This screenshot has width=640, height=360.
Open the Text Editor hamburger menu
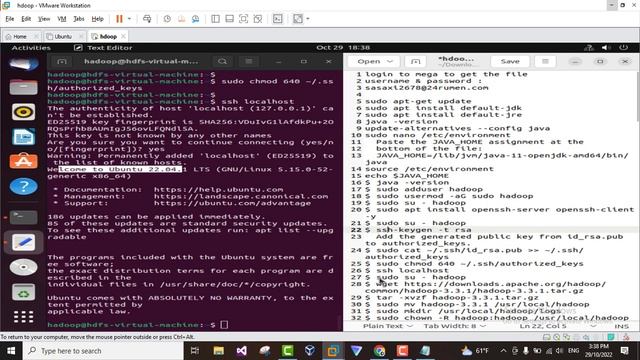[x=545, y=61]
